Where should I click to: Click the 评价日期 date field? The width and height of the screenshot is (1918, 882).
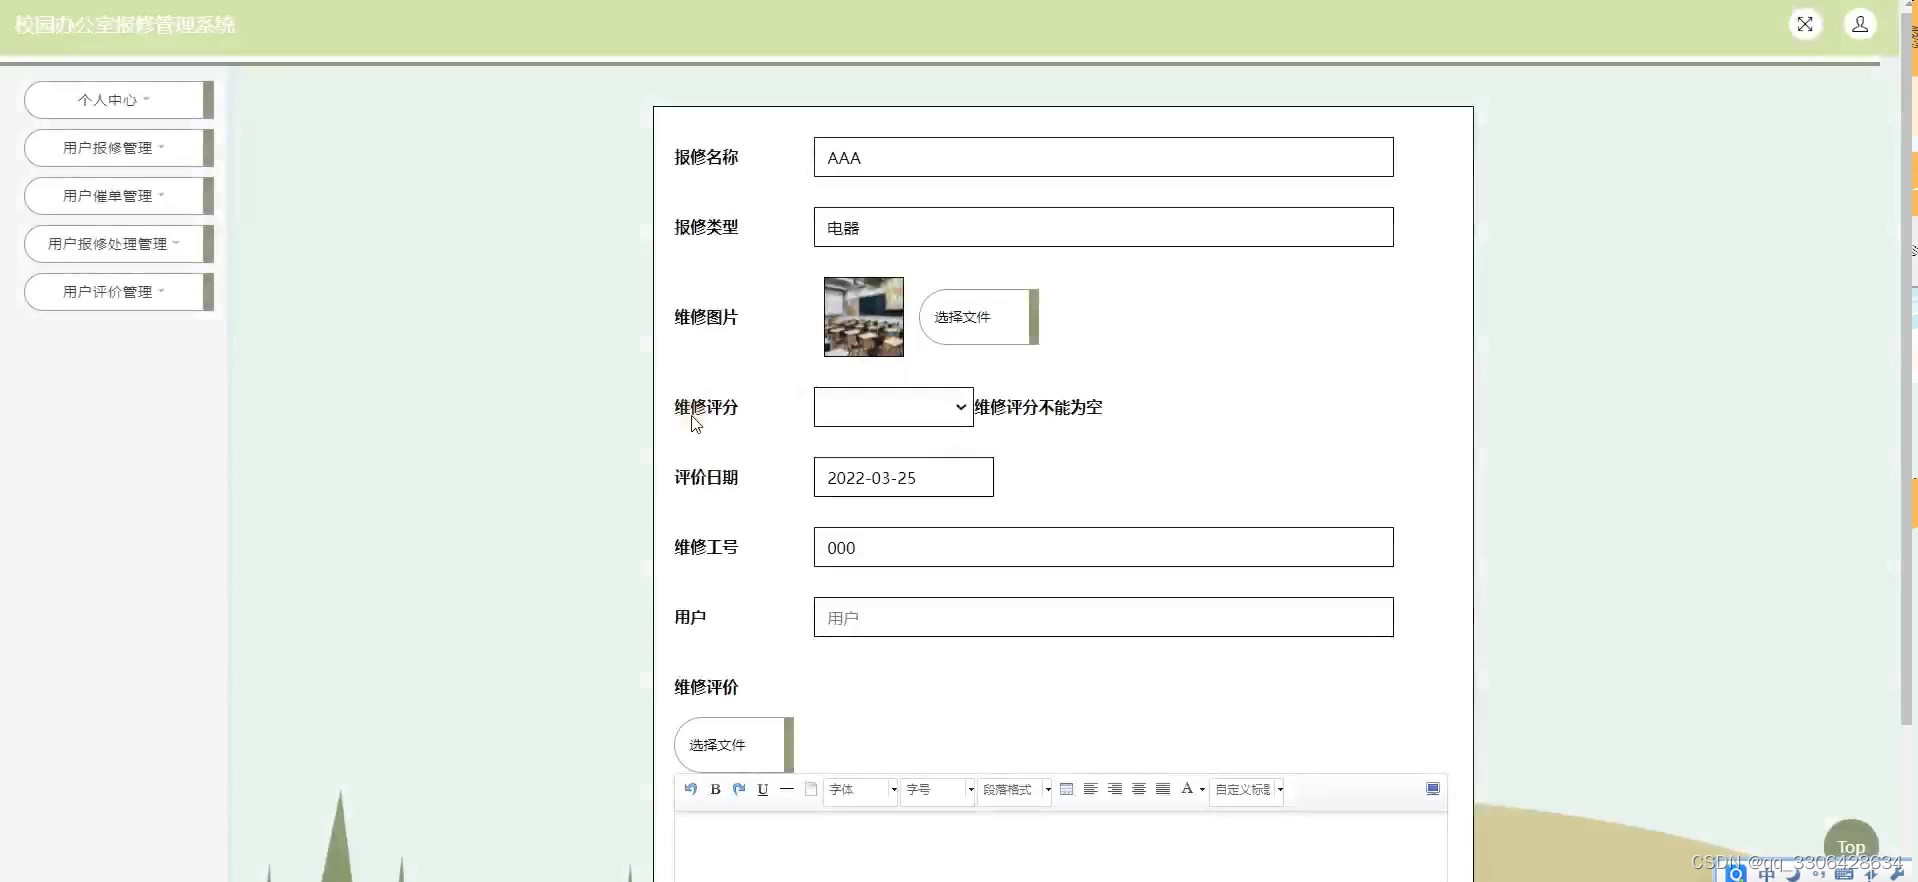pyautogui.click(x=904, y=477)
